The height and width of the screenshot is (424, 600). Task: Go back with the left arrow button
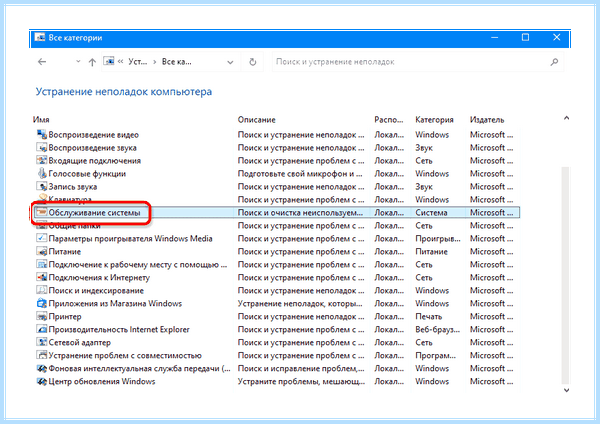[x=42, y=62]
